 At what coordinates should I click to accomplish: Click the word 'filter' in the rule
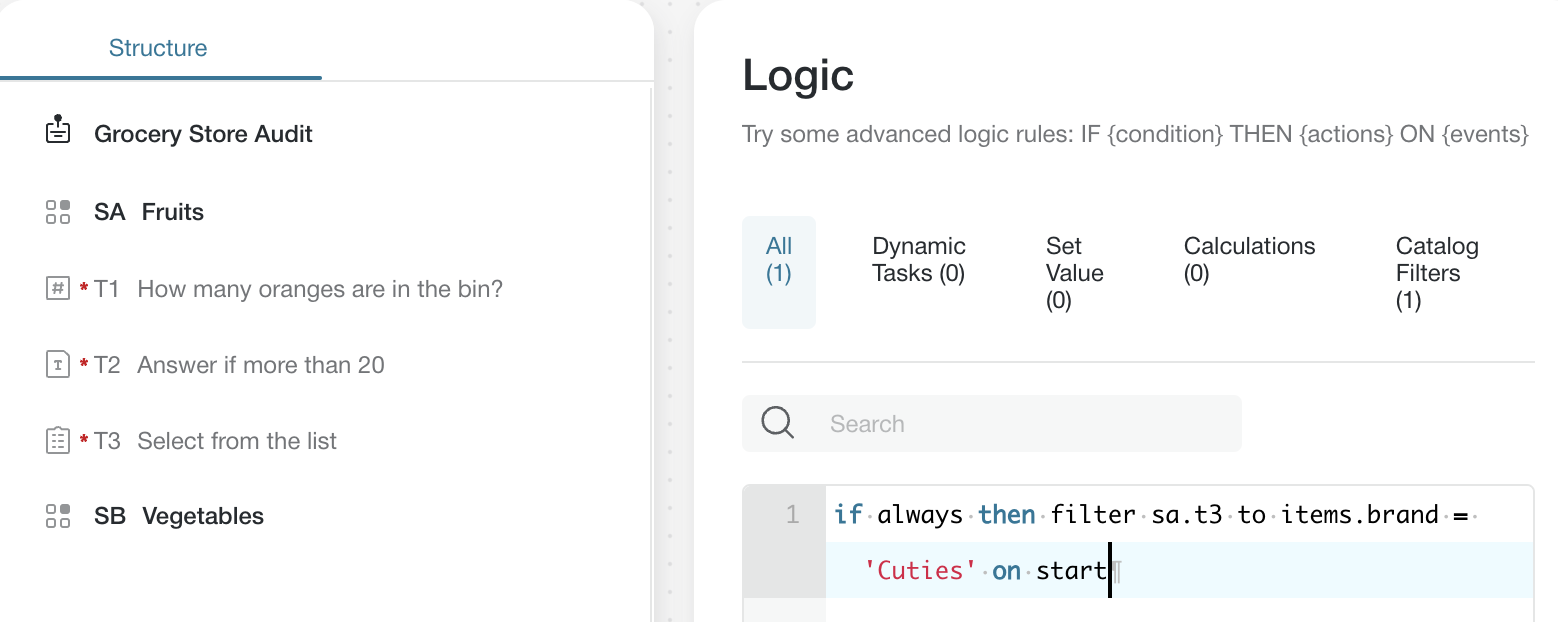[x=1093, y=515]
